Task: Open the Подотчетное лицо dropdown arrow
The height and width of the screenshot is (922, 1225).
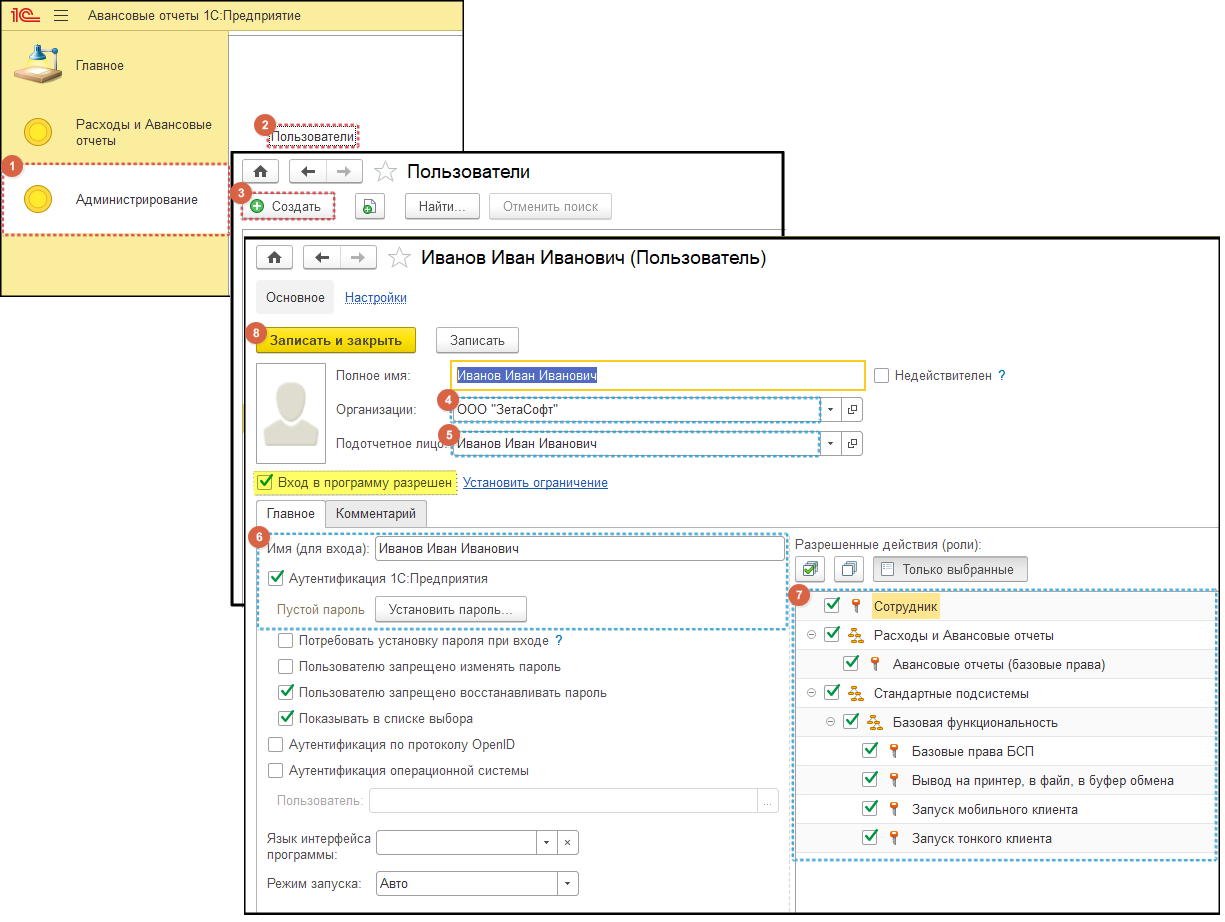Action: click(830, 443)
